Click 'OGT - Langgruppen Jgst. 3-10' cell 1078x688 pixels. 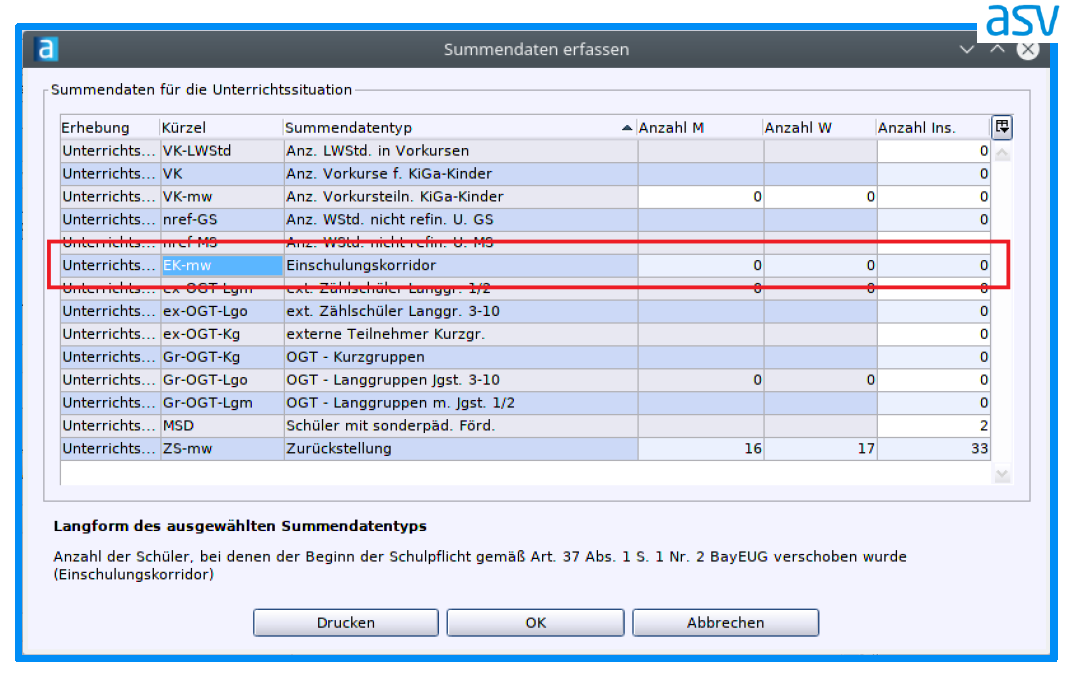(461, 380)
